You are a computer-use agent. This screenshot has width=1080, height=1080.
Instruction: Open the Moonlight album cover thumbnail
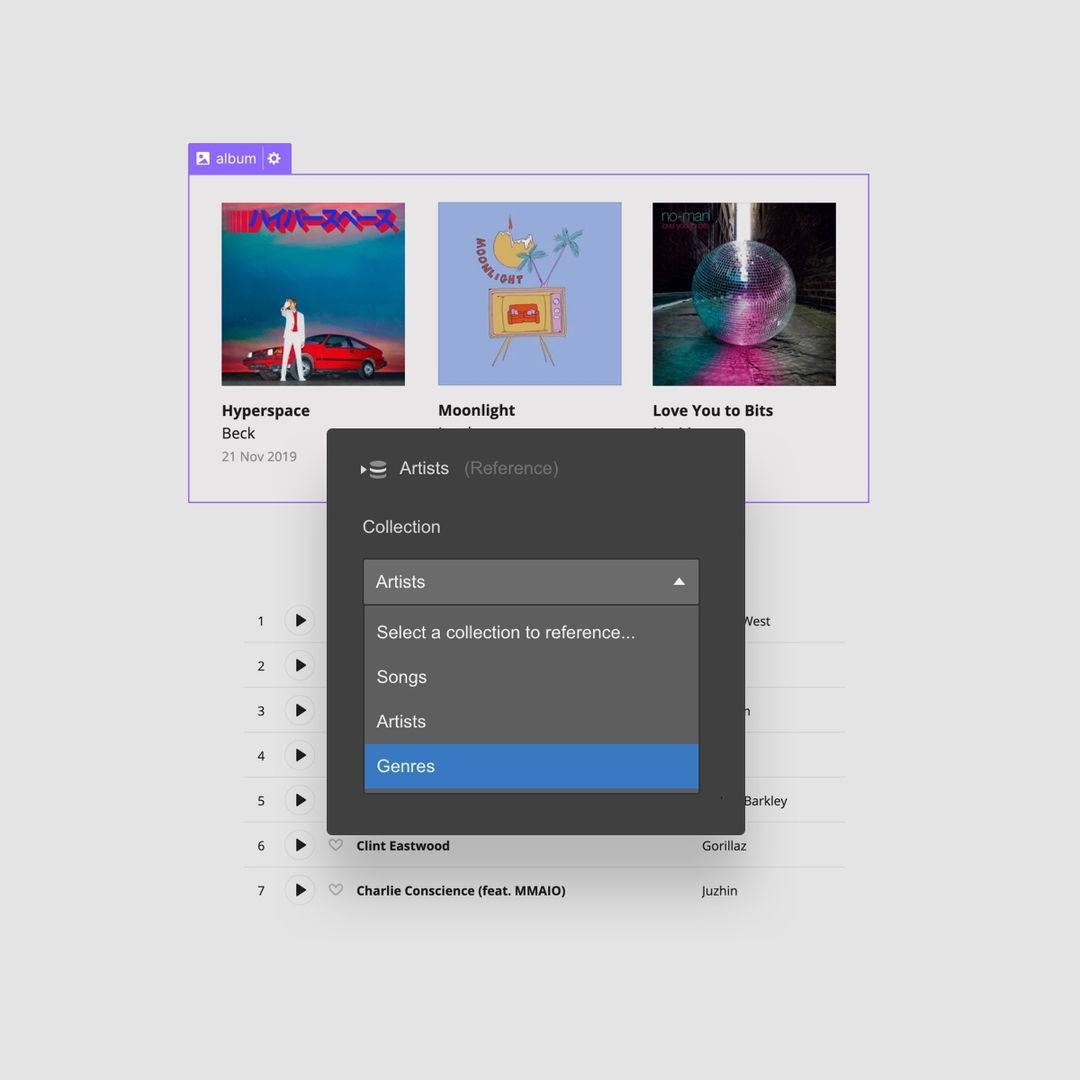(529, 293)
